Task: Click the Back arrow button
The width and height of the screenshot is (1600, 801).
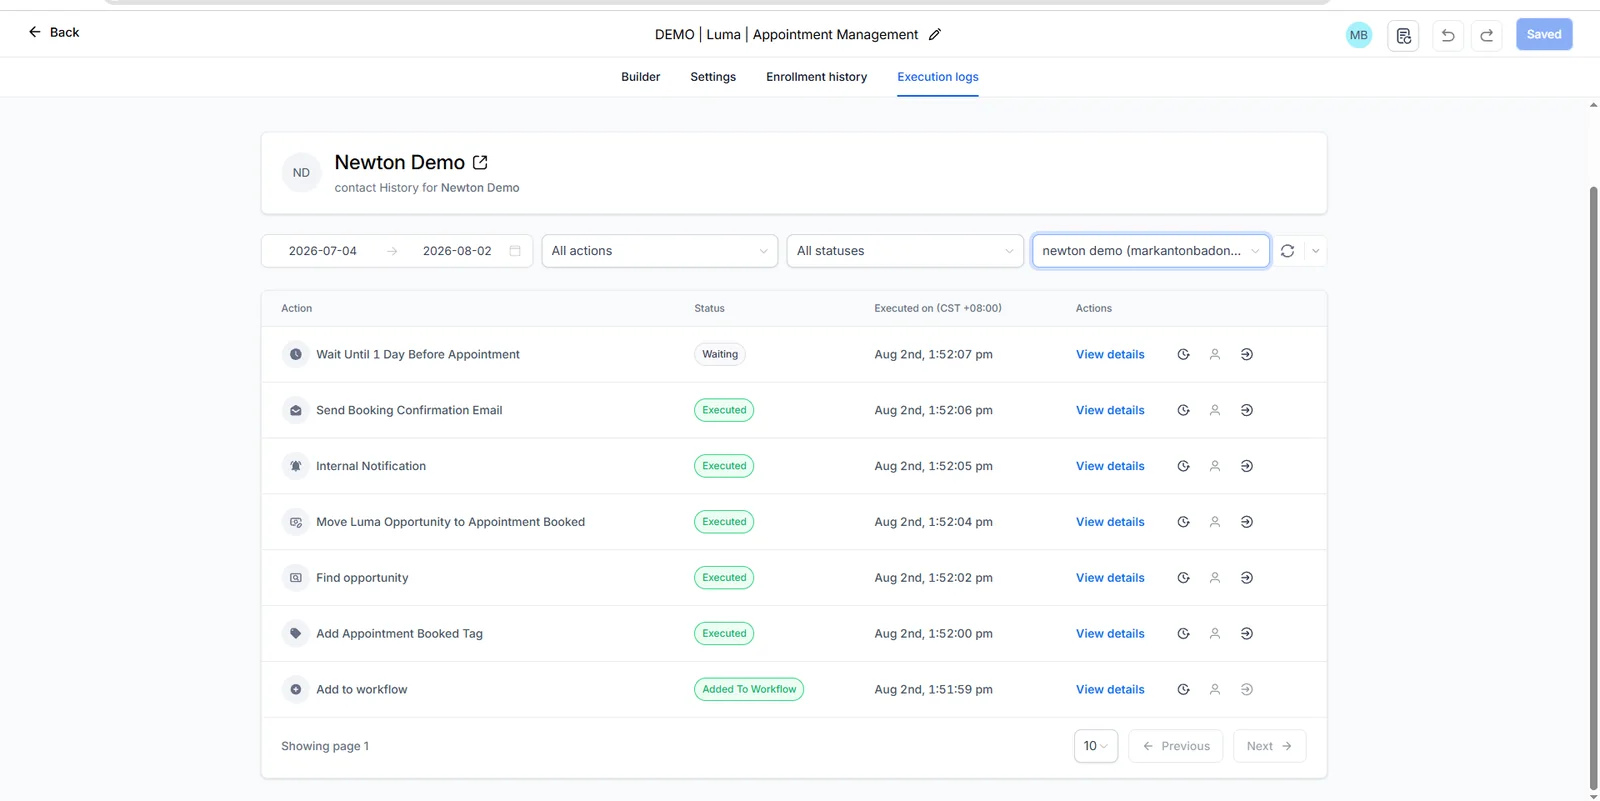Action: [x=53, y=32]
